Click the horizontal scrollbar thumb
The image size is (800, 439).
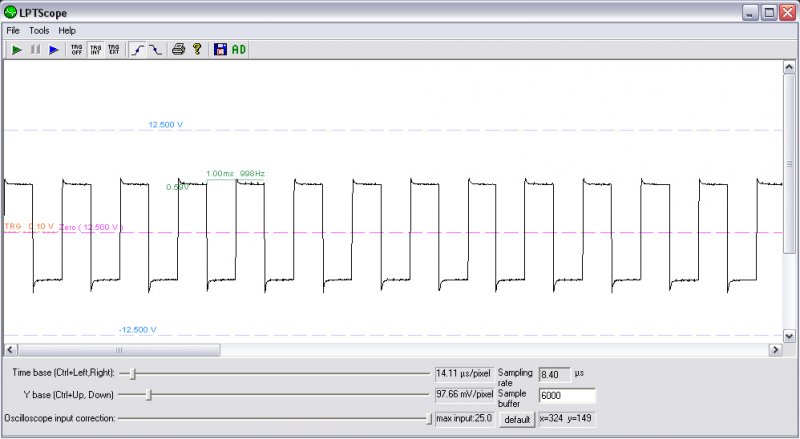click(119, 350)
